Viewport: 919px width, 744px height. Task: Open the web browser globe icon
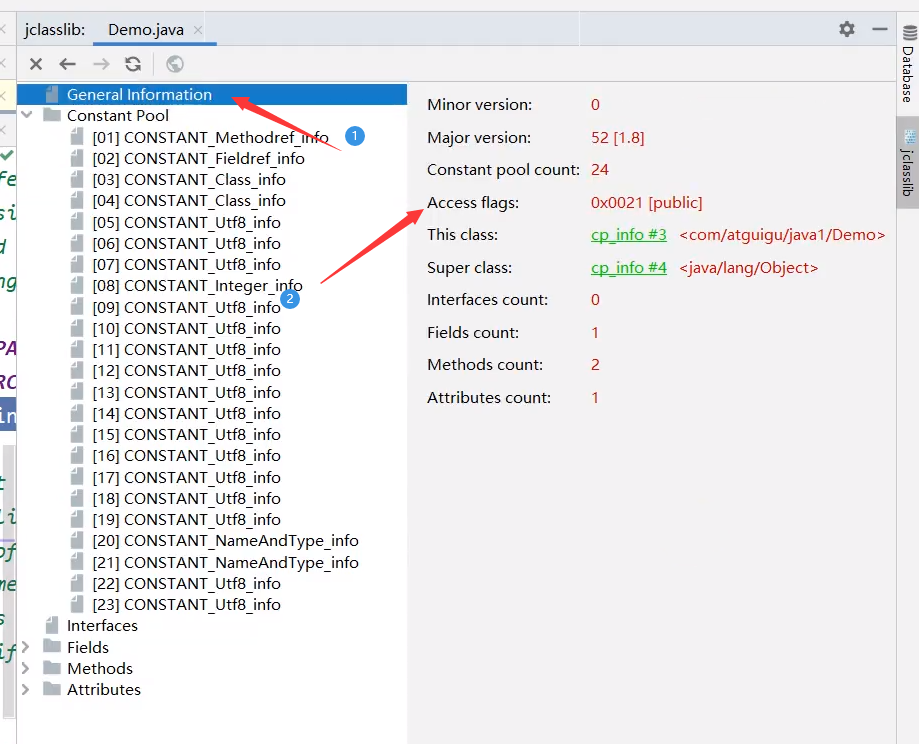pos(175,64)
